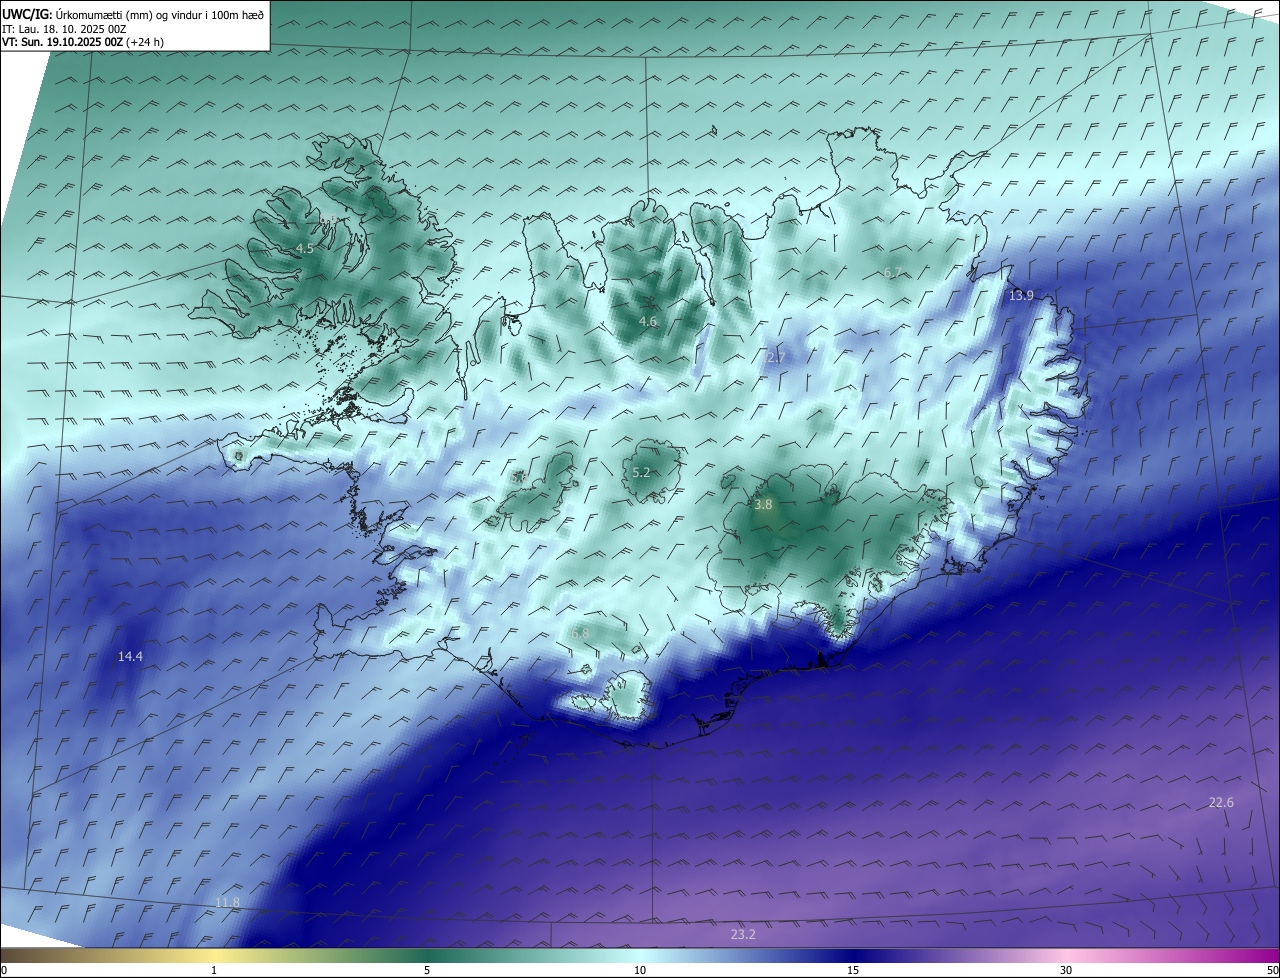Click the 2.7 value label on the map
The height and width of the screenshot is (978, 1280).
(775, 357)
